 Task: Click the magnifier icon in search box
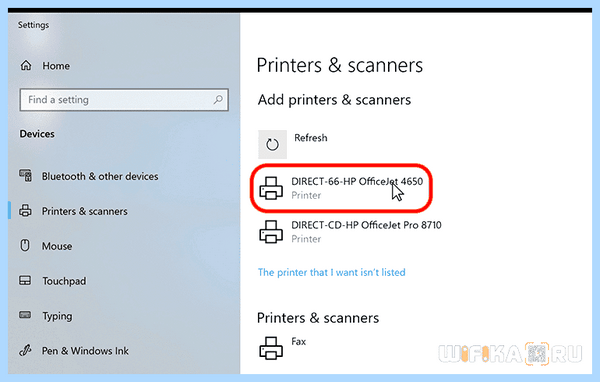[218, 100]
